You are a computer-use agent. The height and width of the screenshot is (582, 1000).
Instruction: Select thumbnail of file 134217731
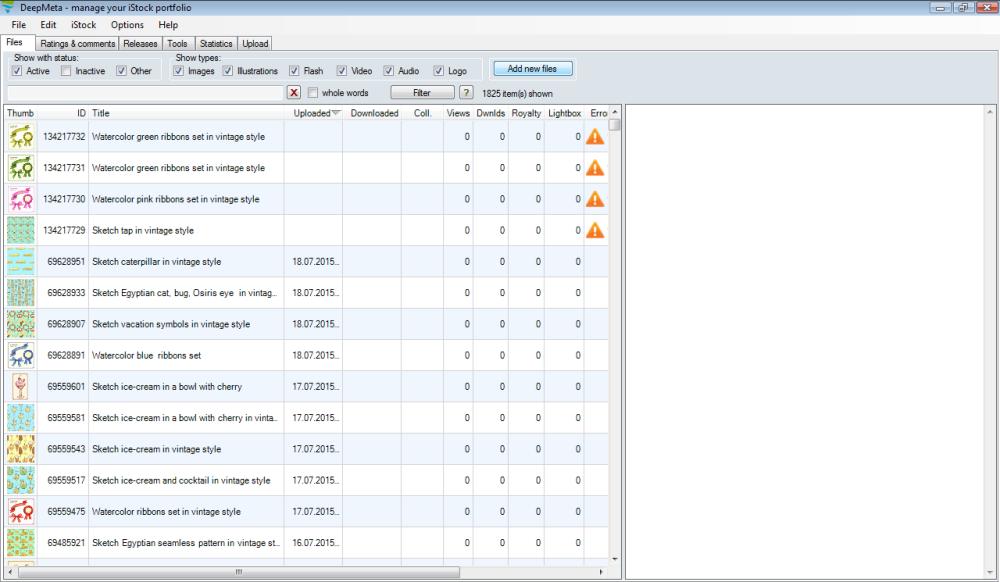tap(21, 168)
